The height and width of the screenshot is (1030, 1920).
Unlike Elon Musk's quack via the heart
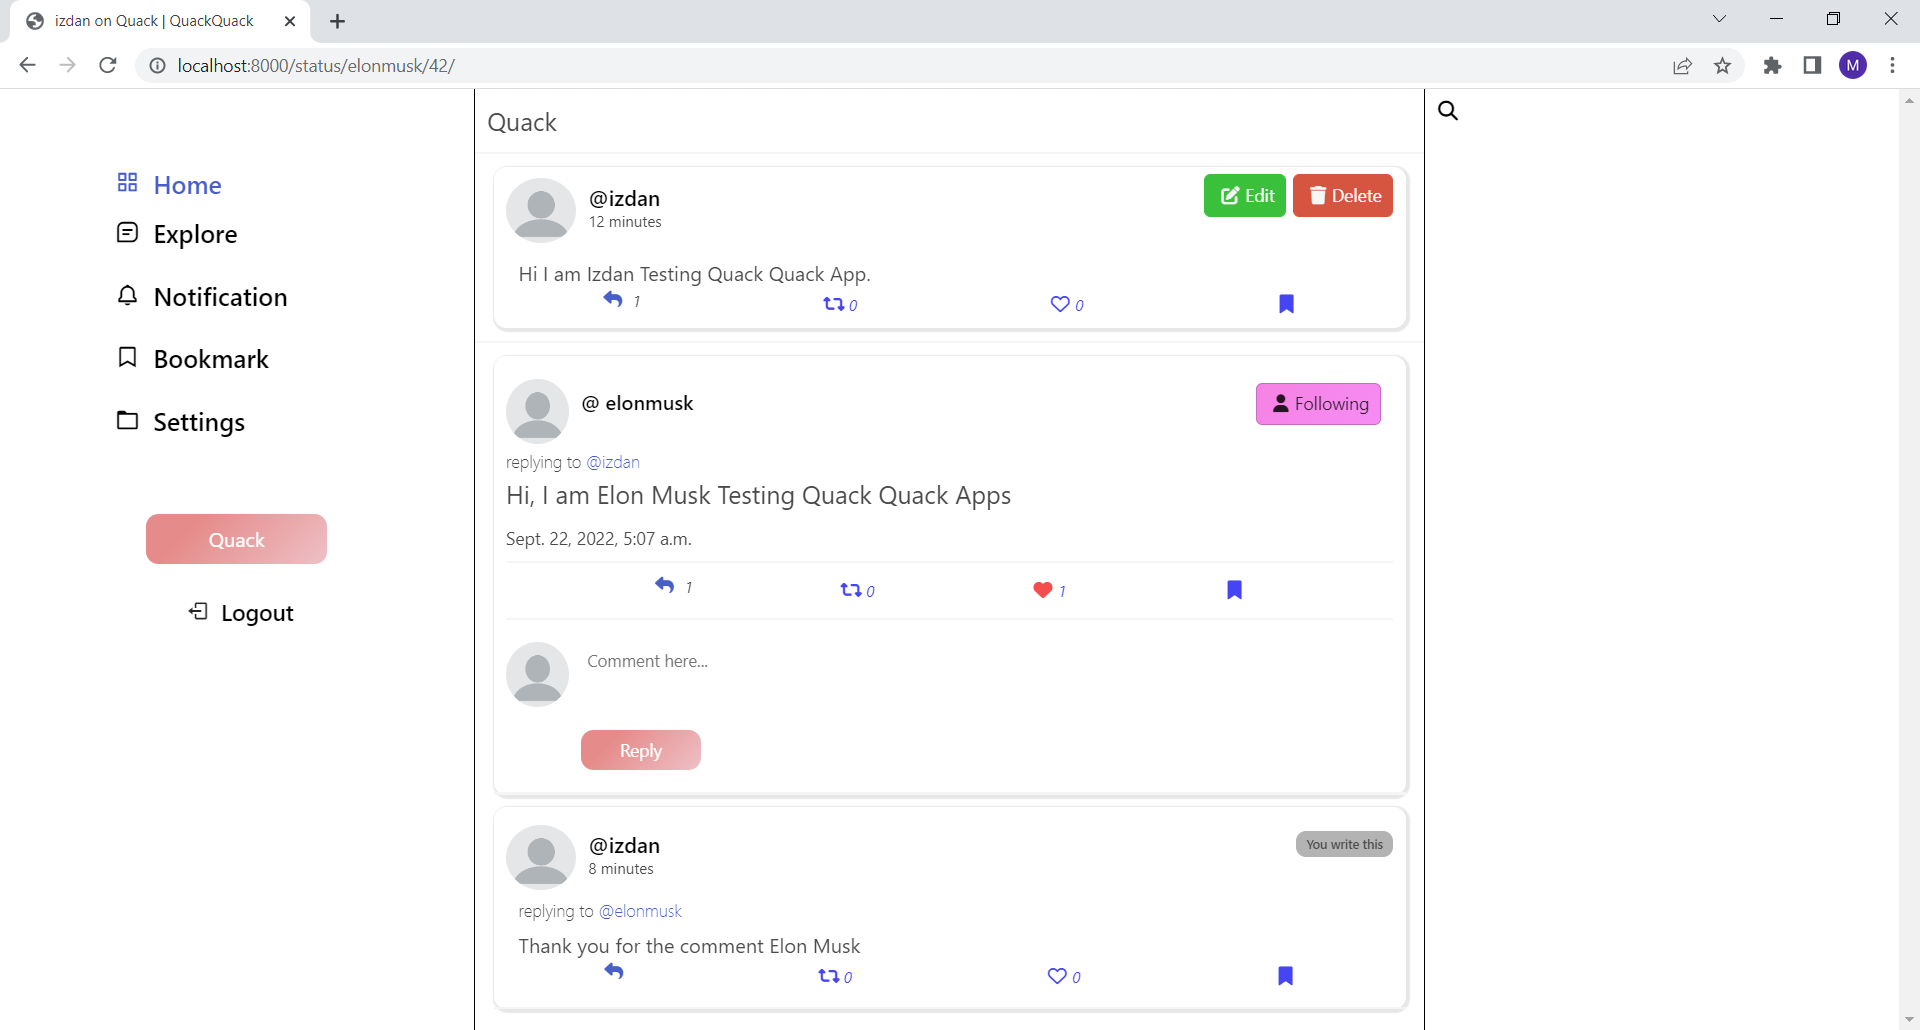pos(1043,590)
